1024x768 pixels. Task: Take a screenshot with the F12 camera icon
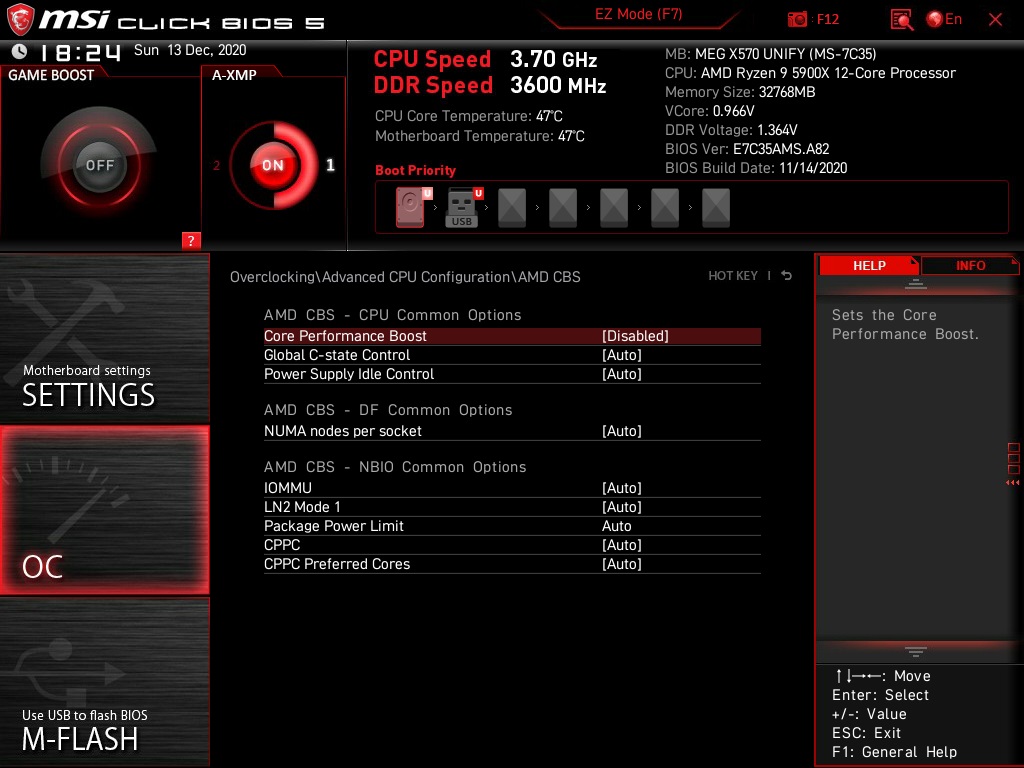(x=797, y=20)
